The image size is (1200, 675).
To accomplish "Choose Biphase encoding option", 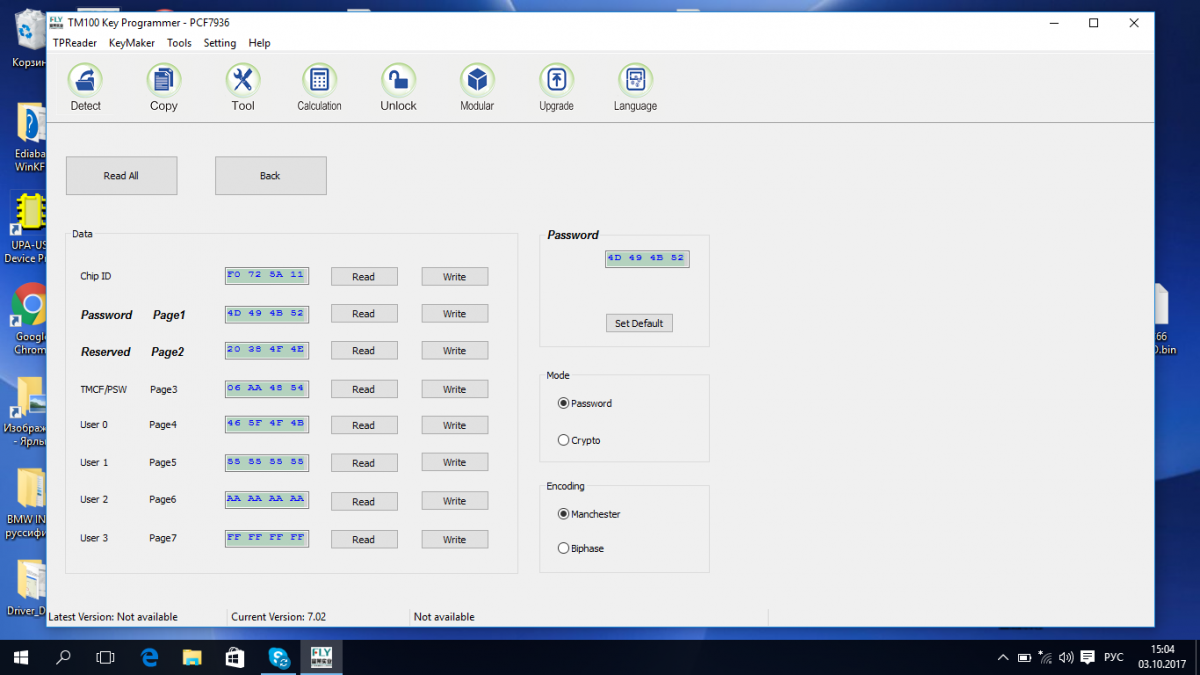I will coord(564,548).
